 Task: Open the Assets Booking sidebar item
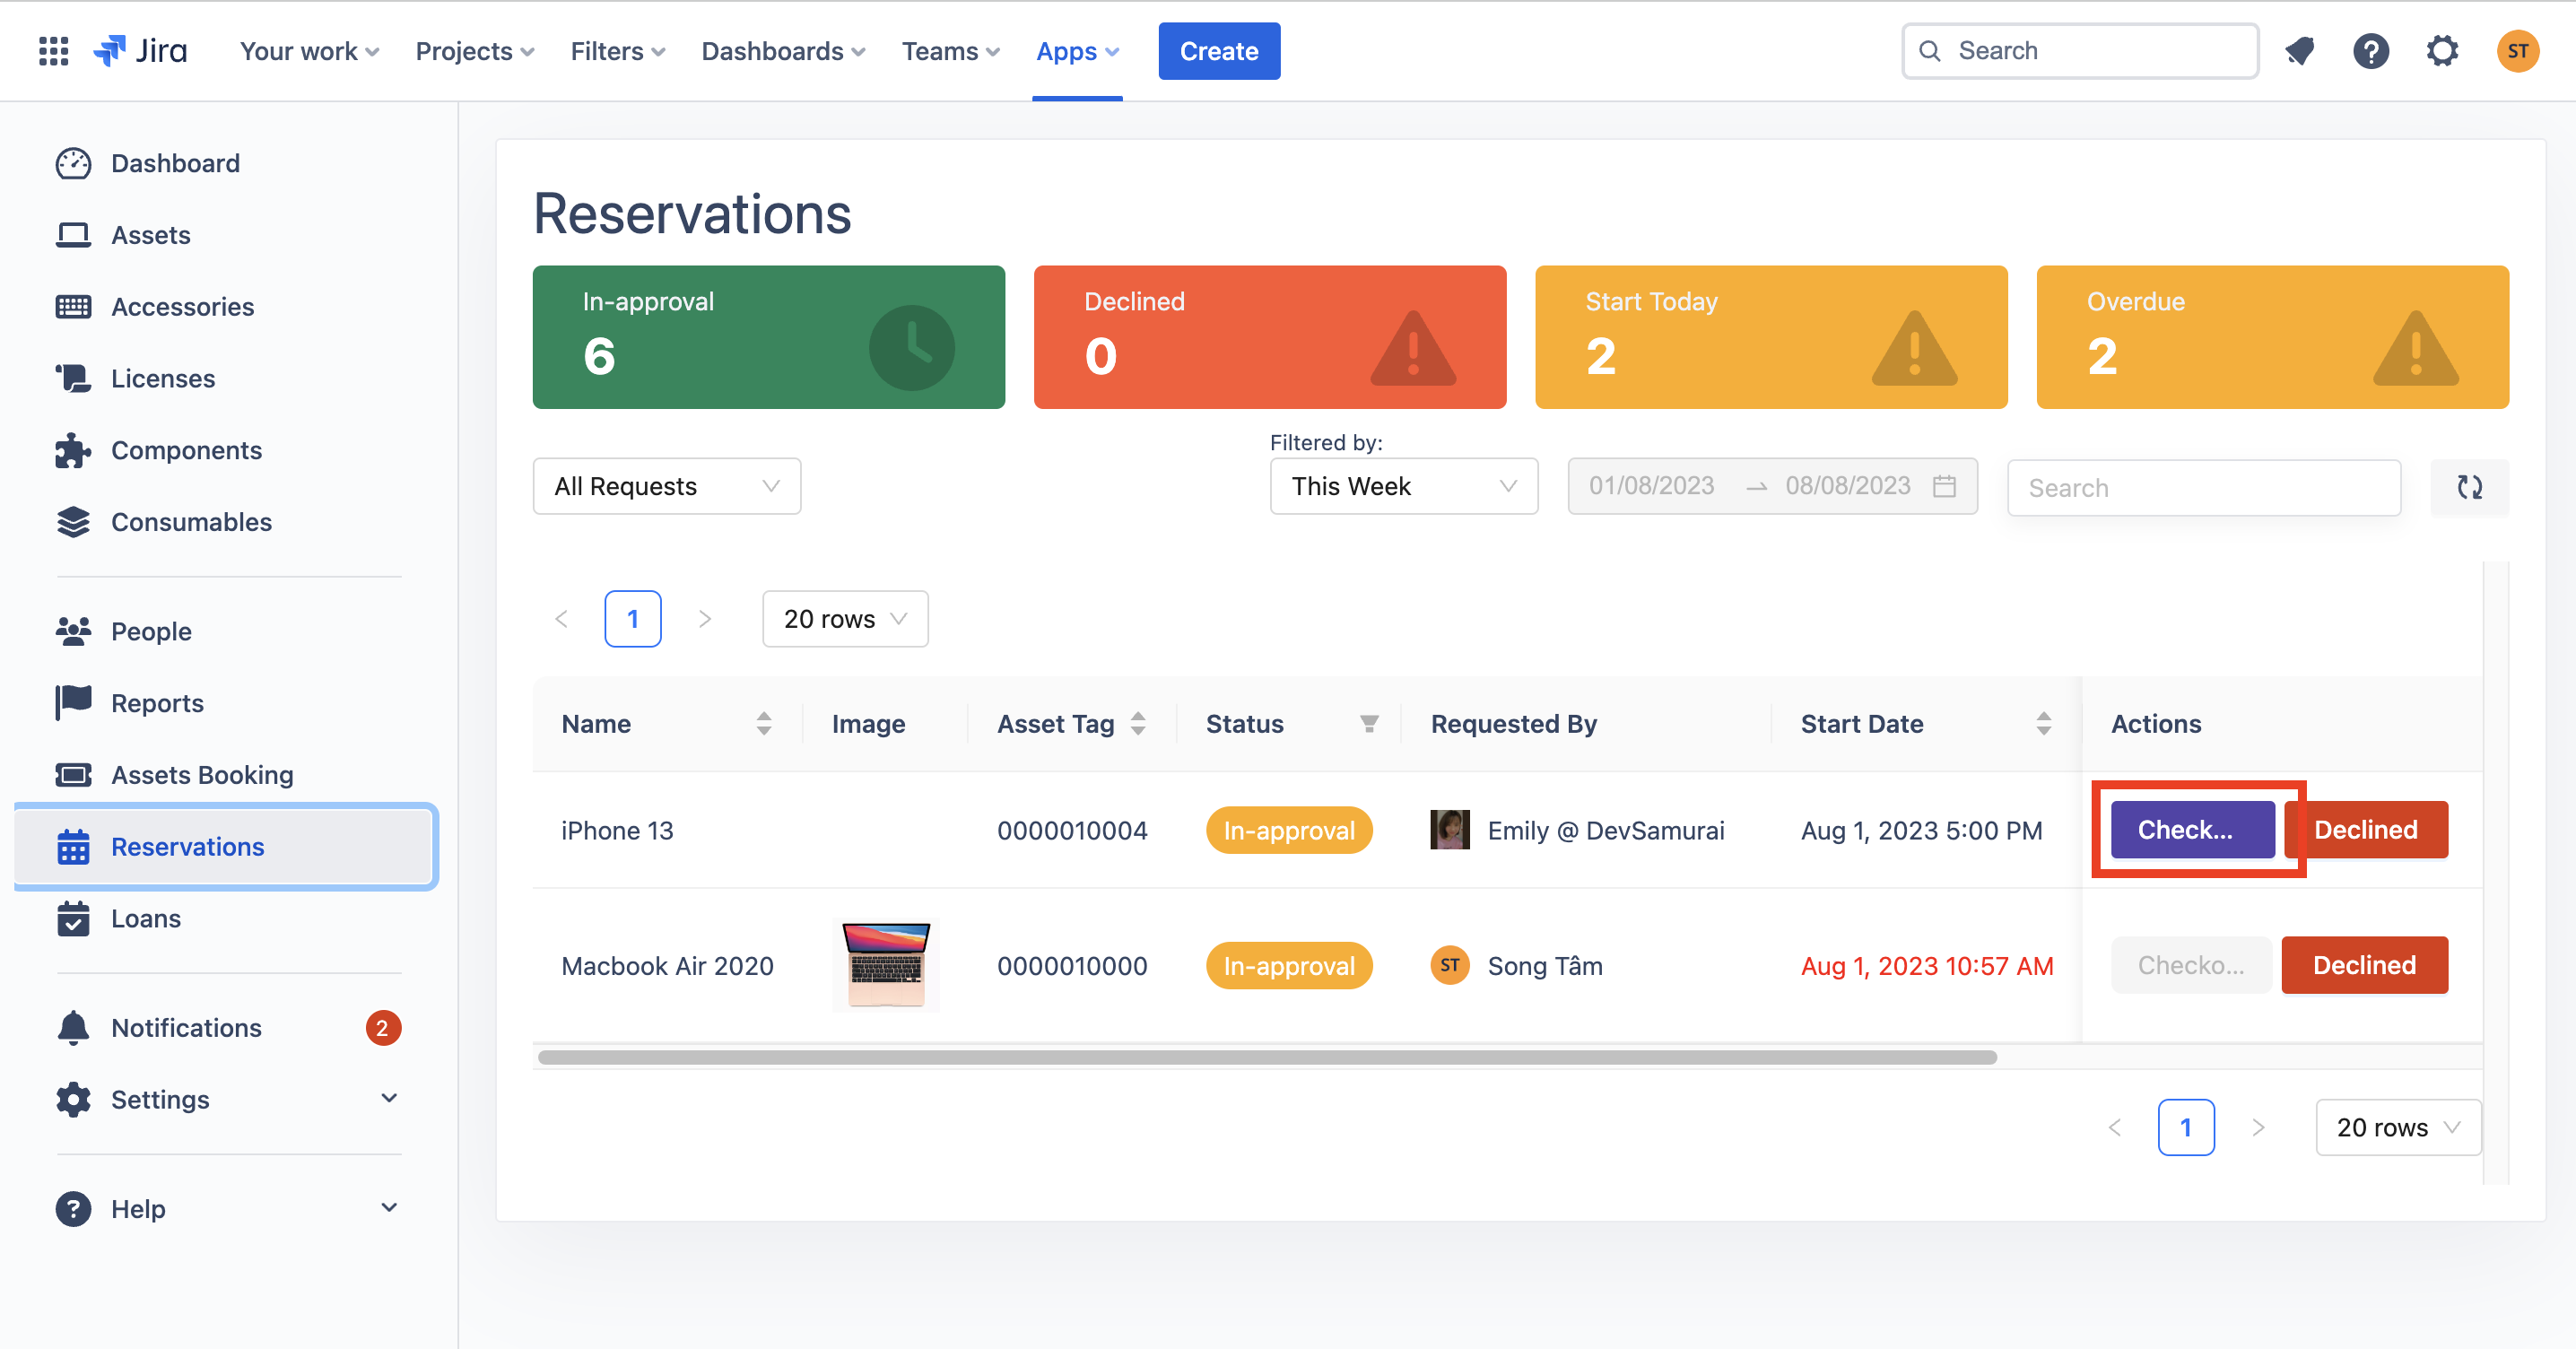click(202, 775)
